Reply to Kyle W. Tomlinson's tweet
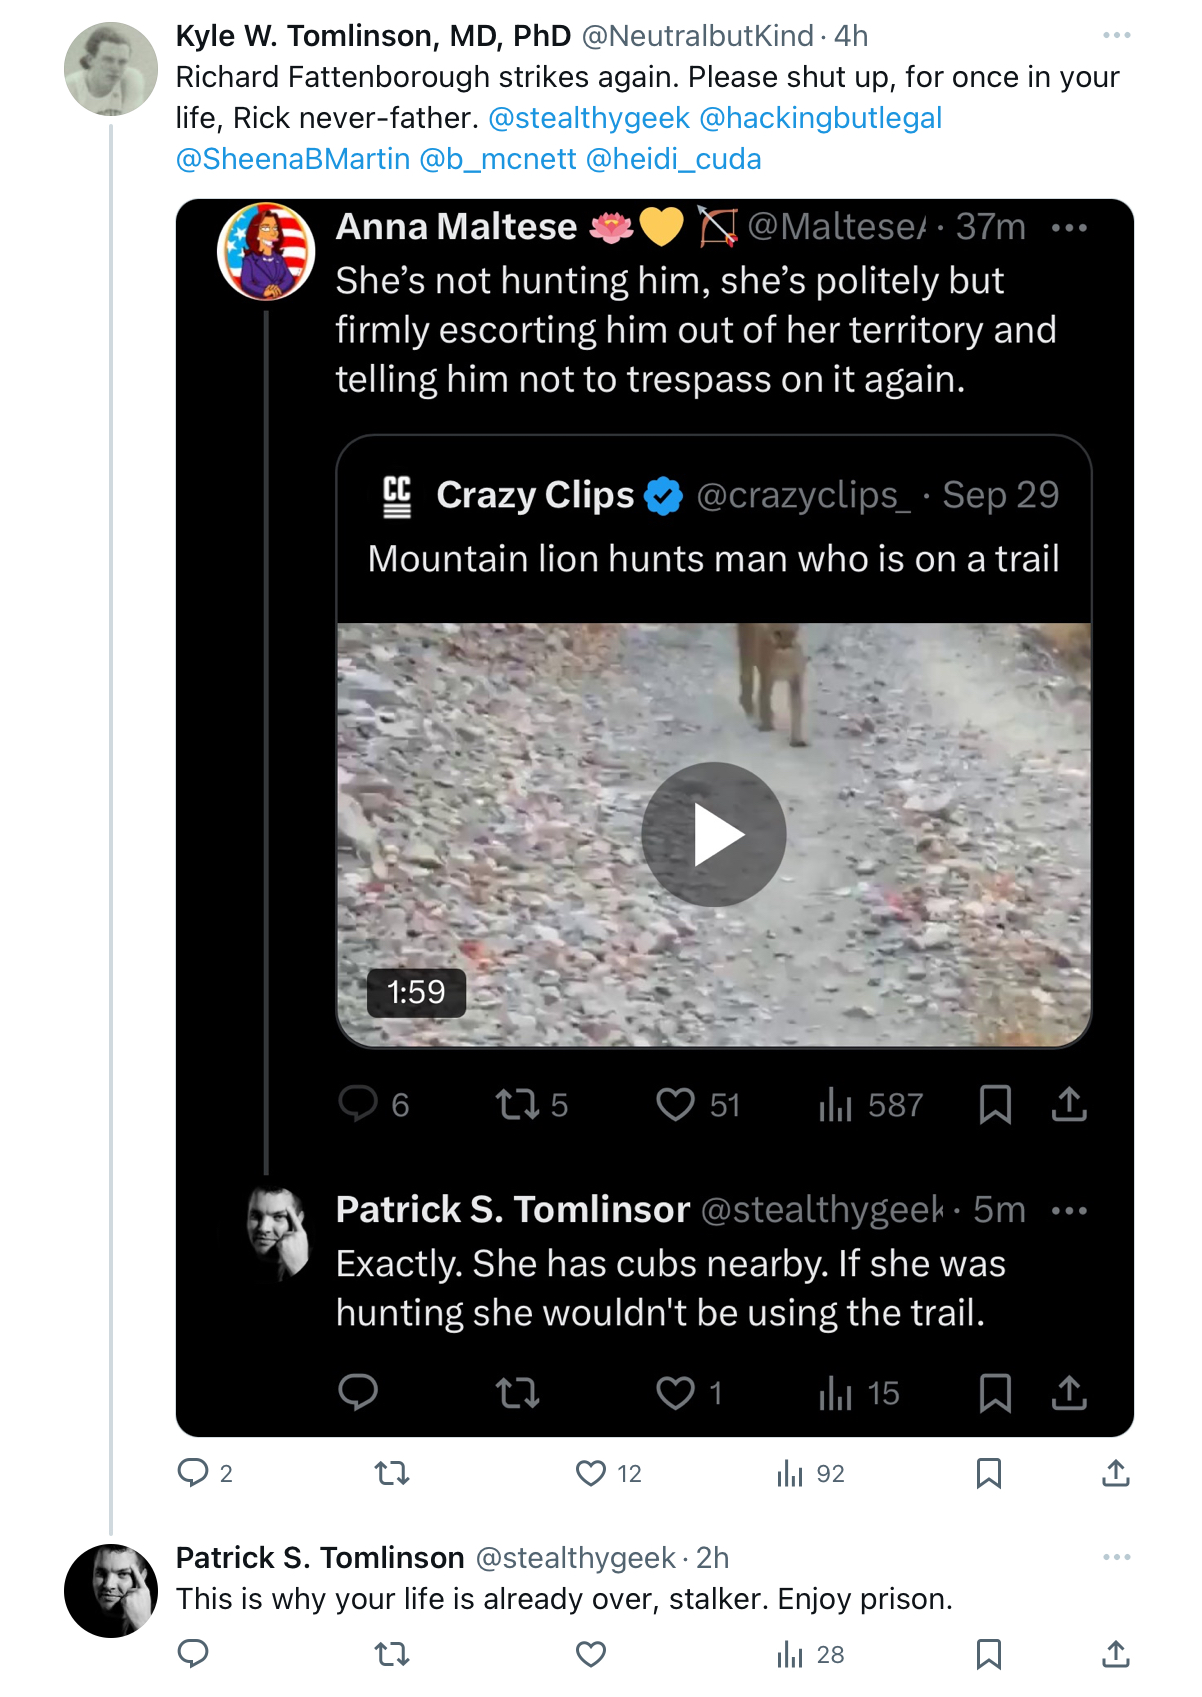The image size is (1202, 1697). tap(193, 1472)
